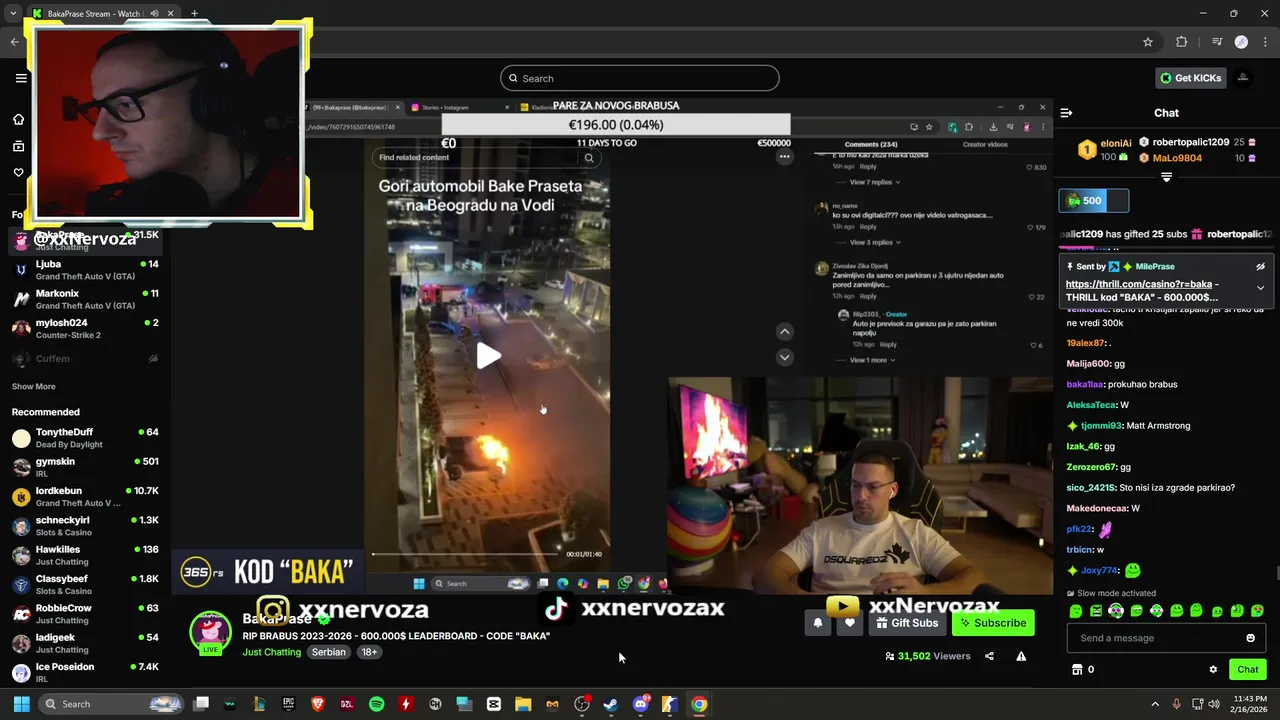Open Steam from the taskbar
1280x720 pixels.
611,704
